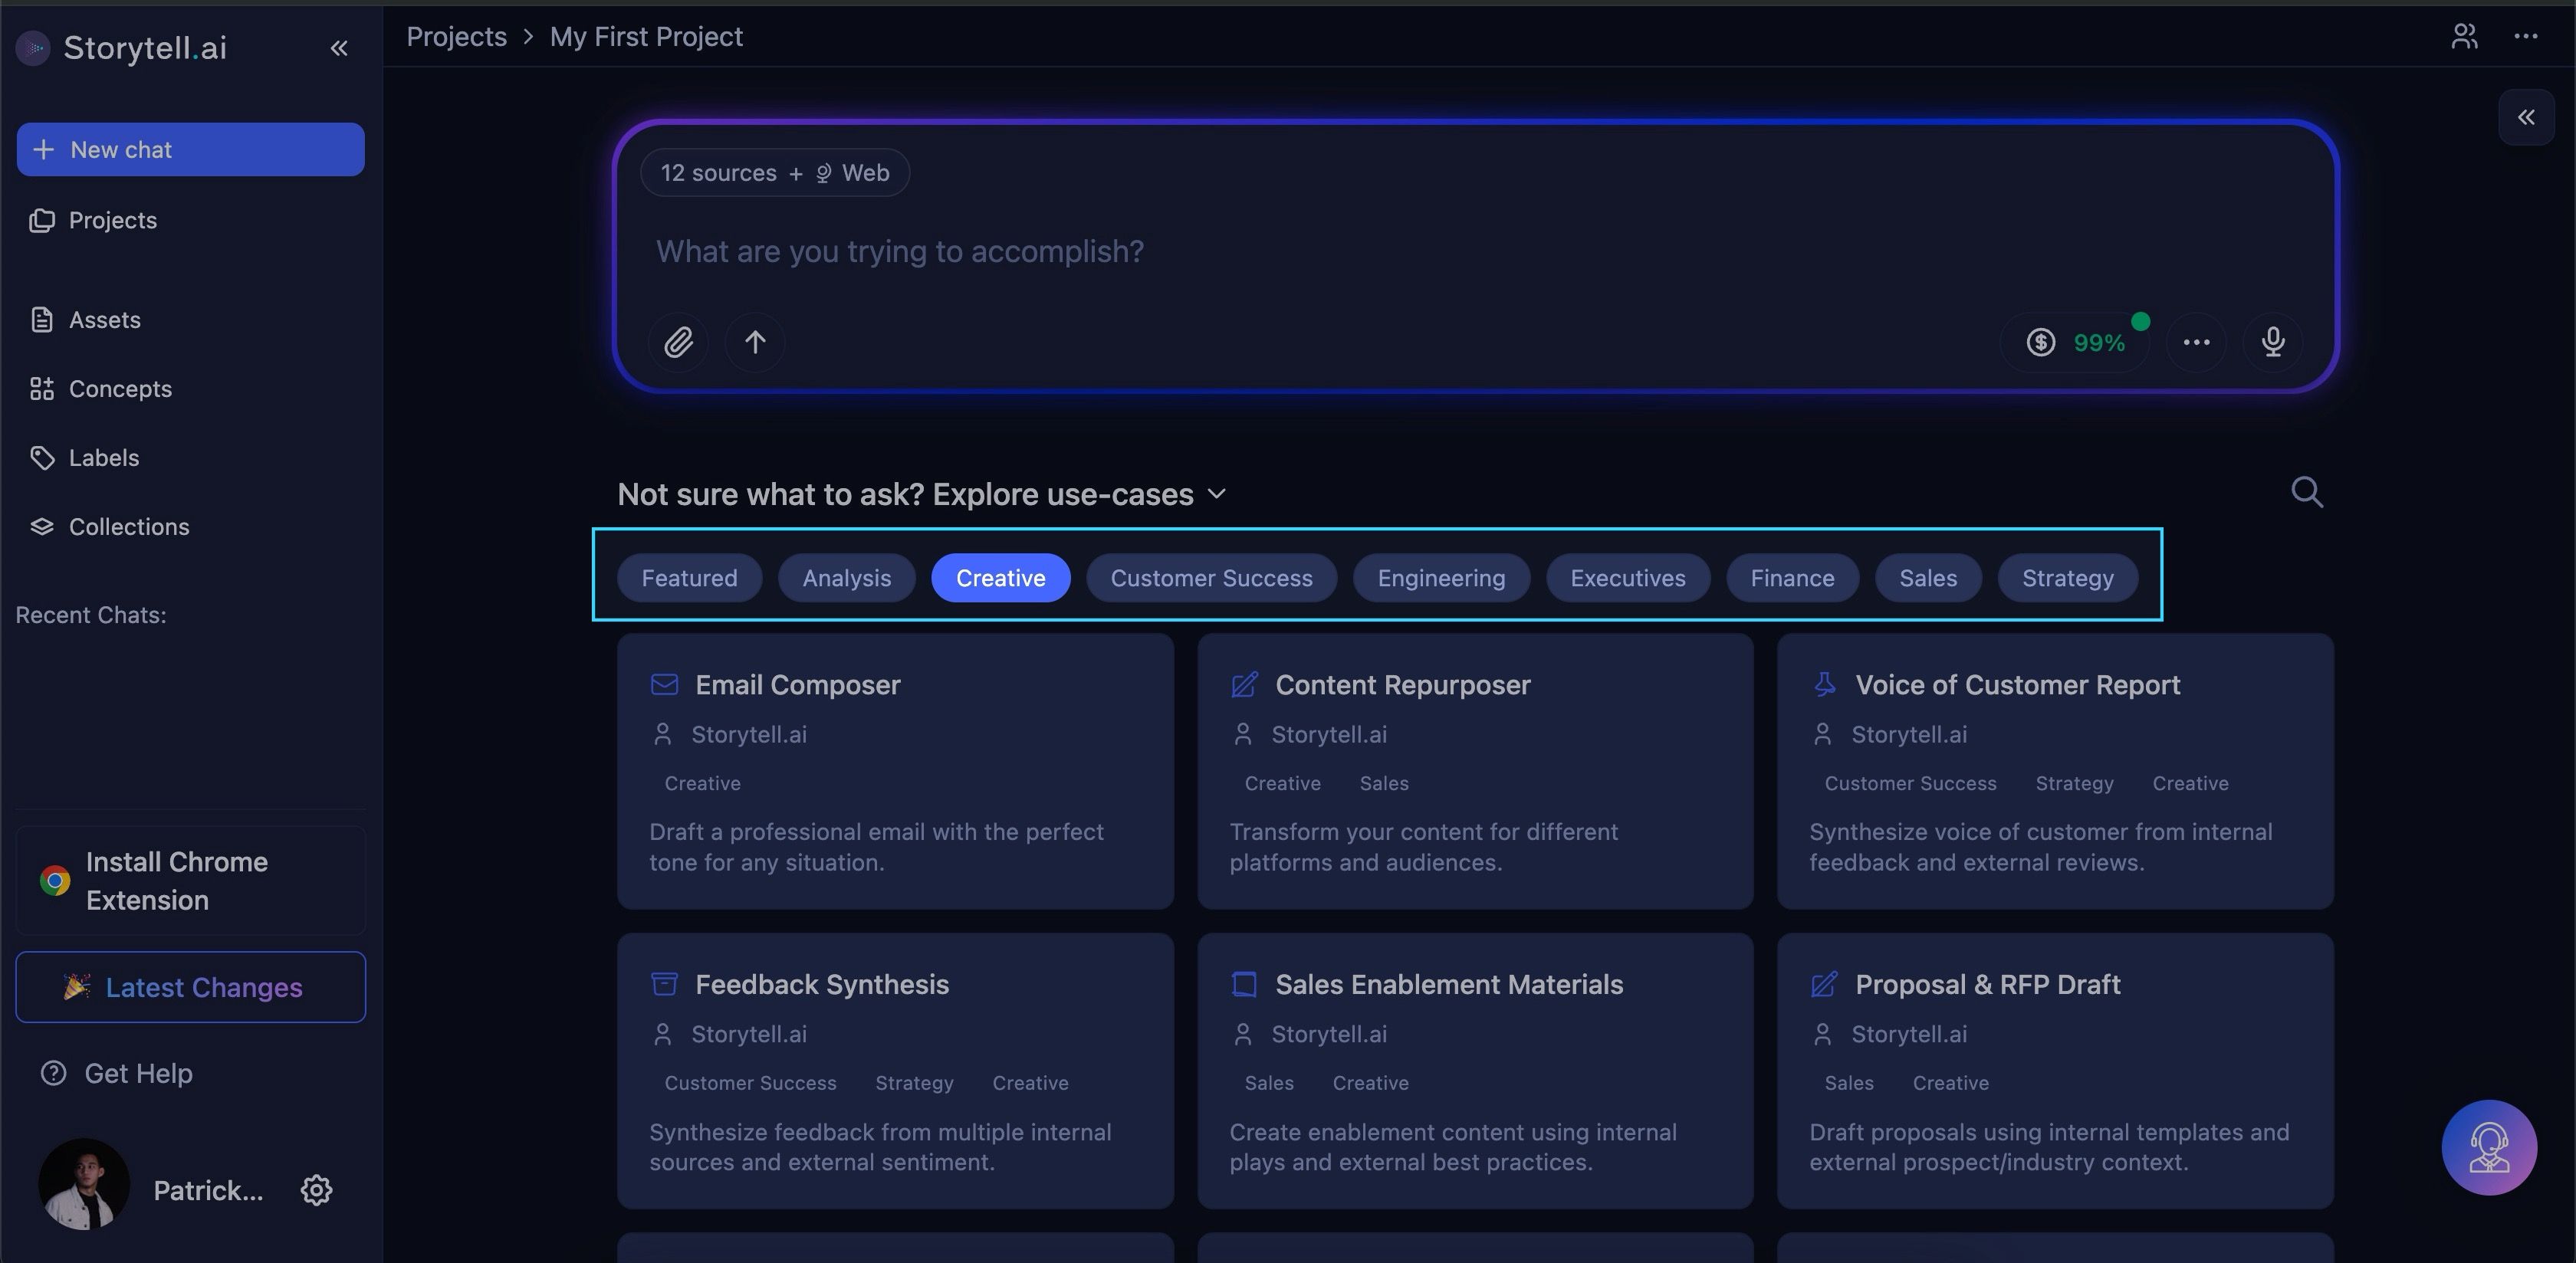Click the prompt text input field

pos(1400,251)
